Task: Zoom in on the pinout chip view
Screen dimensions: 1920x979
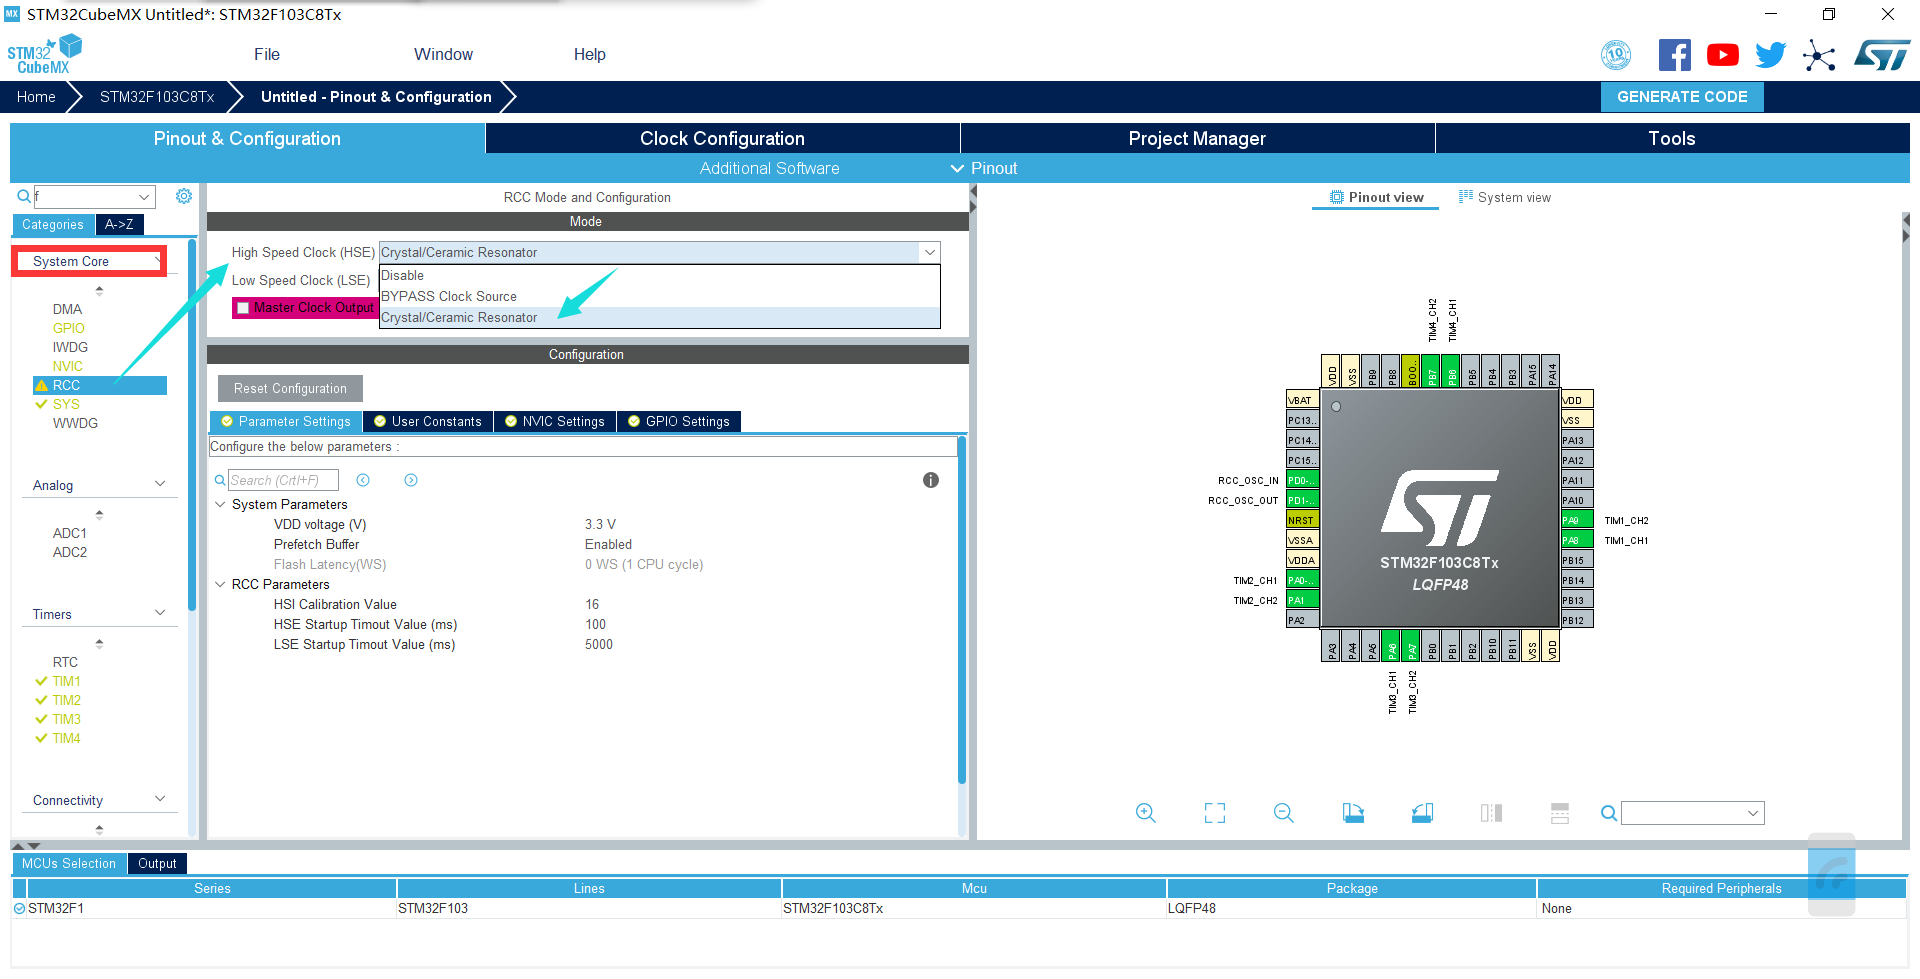Action: [x=1145, y=813]
